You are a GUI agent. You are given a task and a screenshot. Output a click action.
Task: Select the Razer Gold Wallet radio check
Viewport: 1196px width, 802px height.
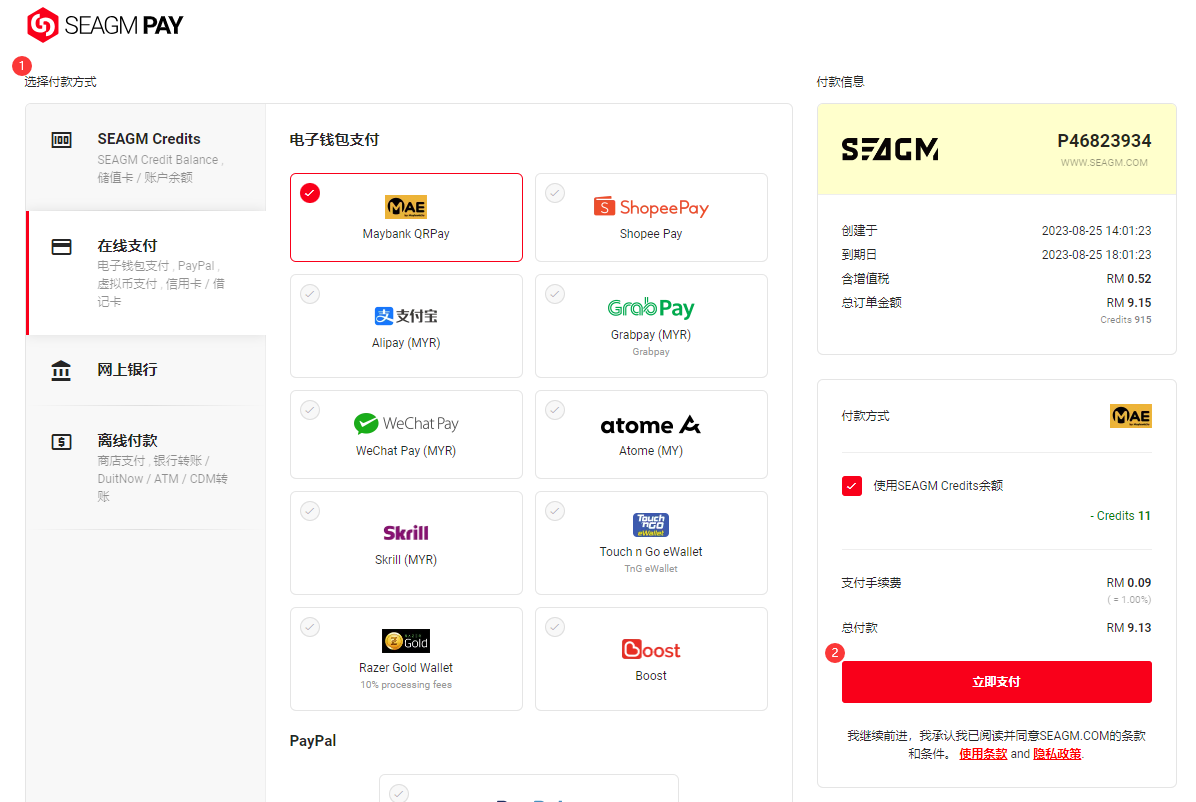[310, 626]
